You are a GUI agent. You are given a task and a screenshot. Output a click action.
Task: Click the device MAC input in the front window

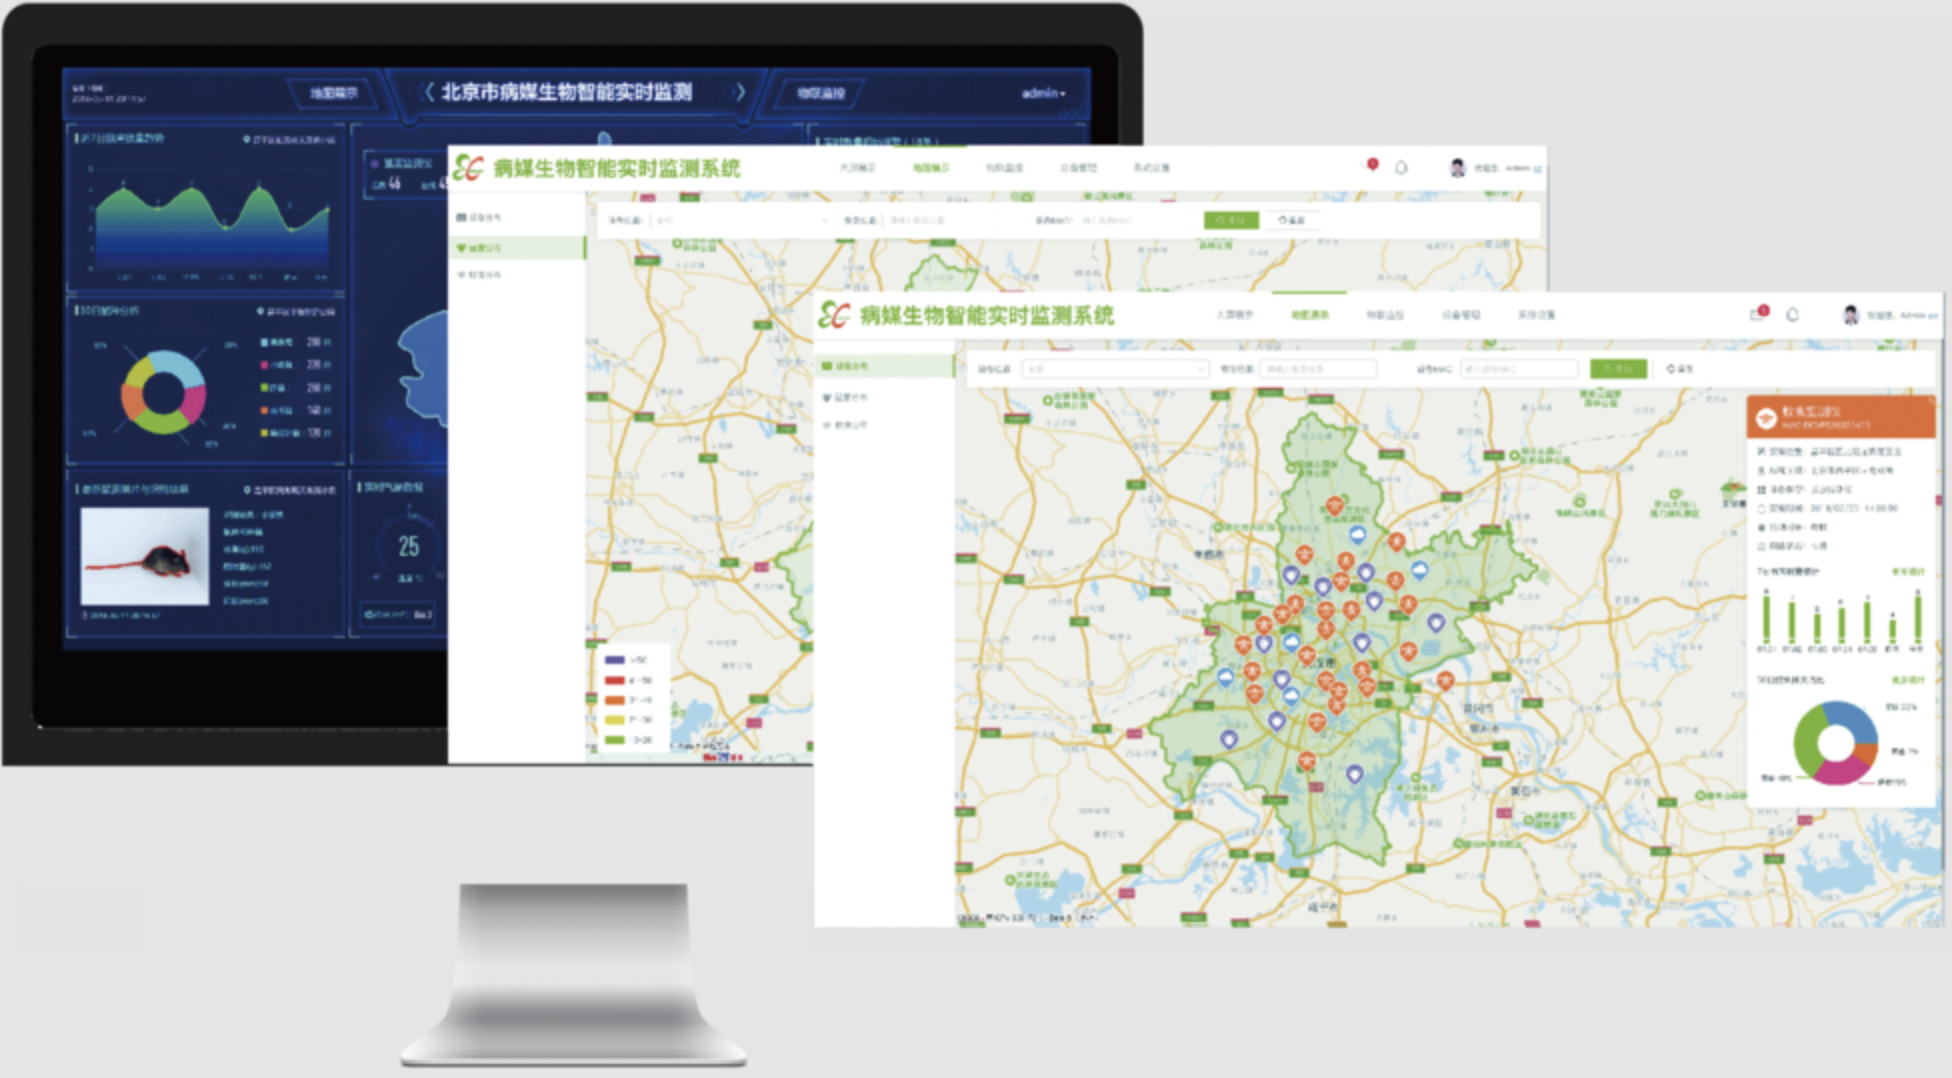pyautogui.click(x=1520, y=369)
